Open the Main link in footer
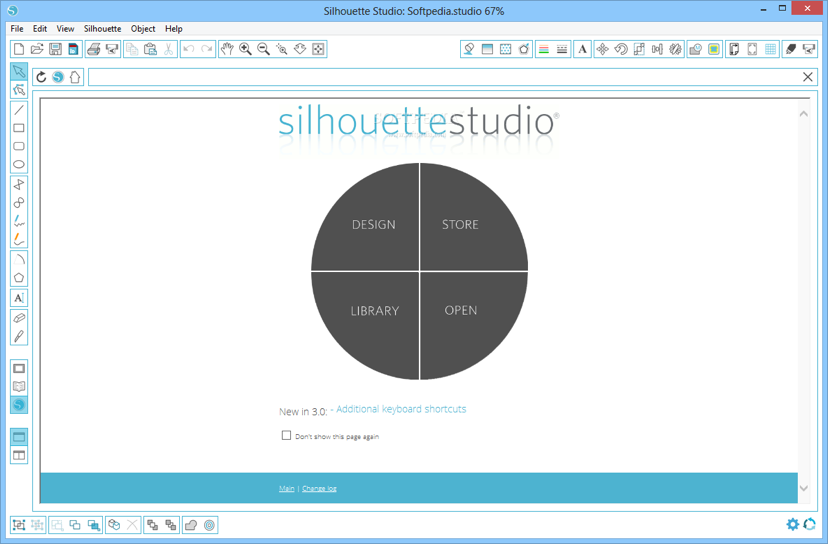The width and height of the screenshot is (828, 544). coord(287,489)
